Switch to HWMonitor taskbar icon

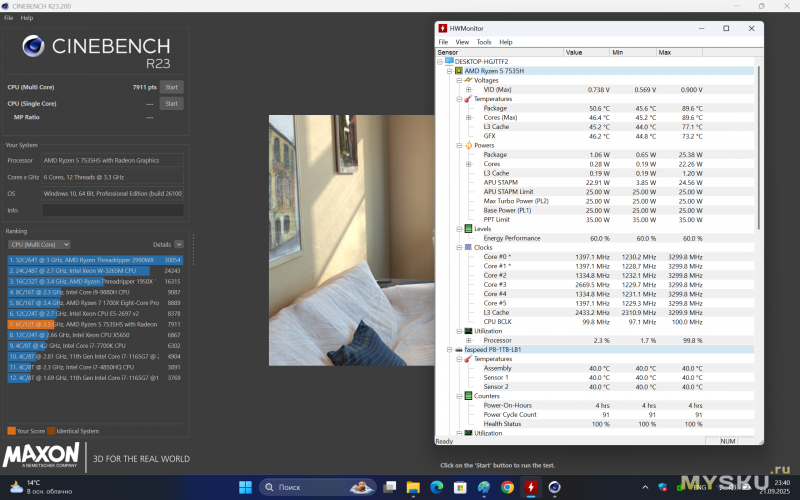point(531,487)
